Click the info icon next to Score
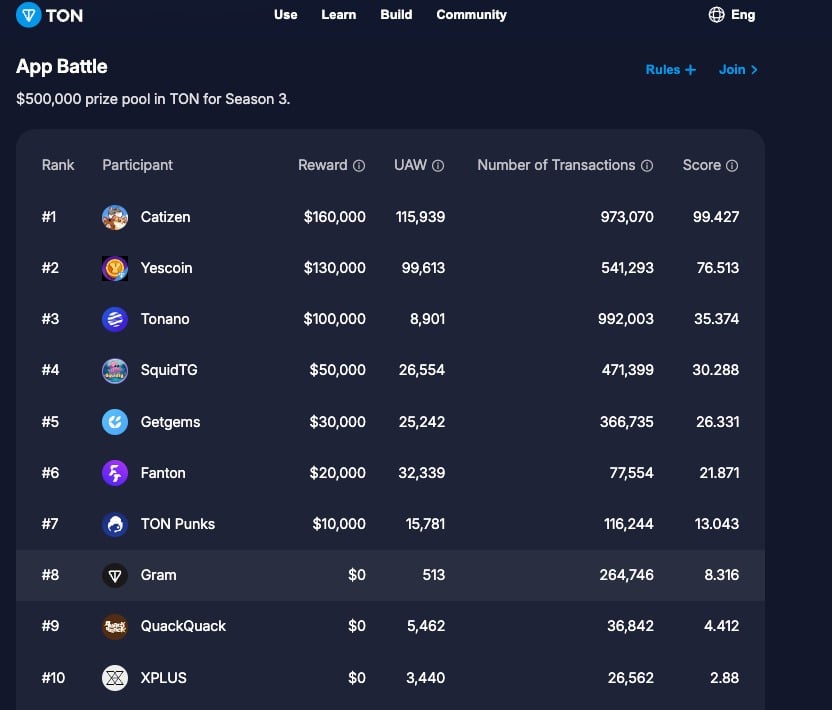The image size is (832, 710). [732, 166]
